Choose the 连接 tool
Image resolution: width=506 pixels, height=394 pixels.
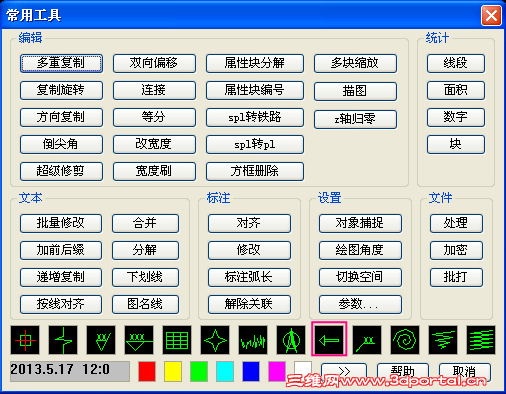pos(154,90)
